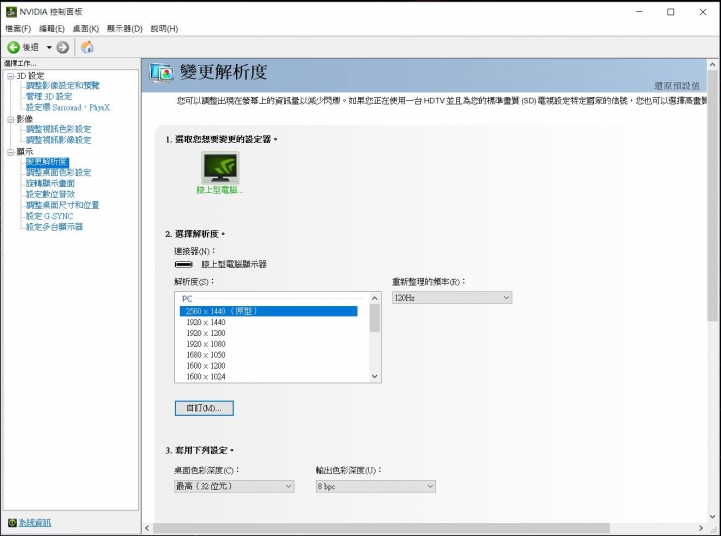Open 旋轉顯示畫面 in the tree
This screenshot has height=536, width=721.
[x=50, y=183]
